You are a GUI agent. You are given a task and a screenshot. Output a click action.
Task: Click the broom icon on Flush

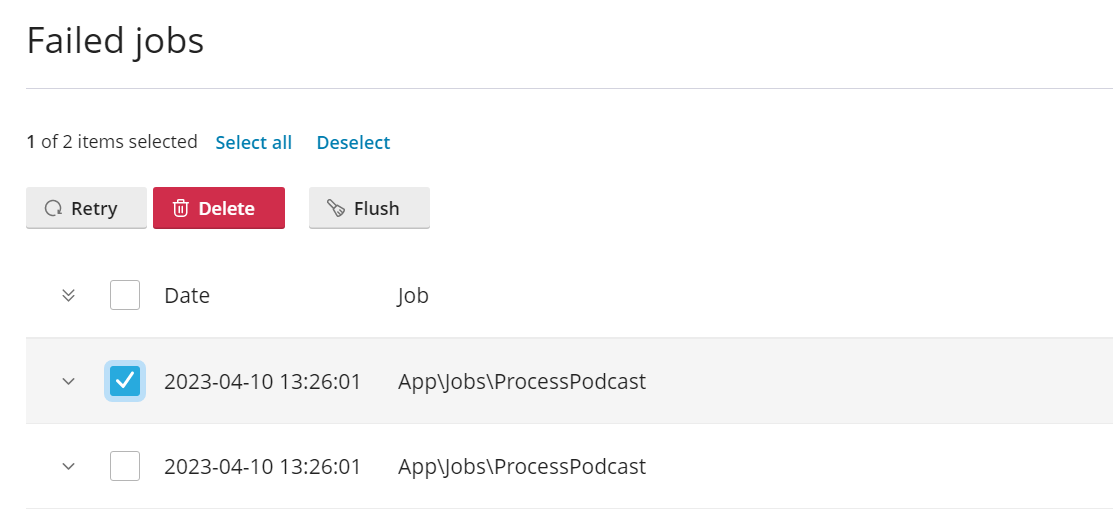337,209
